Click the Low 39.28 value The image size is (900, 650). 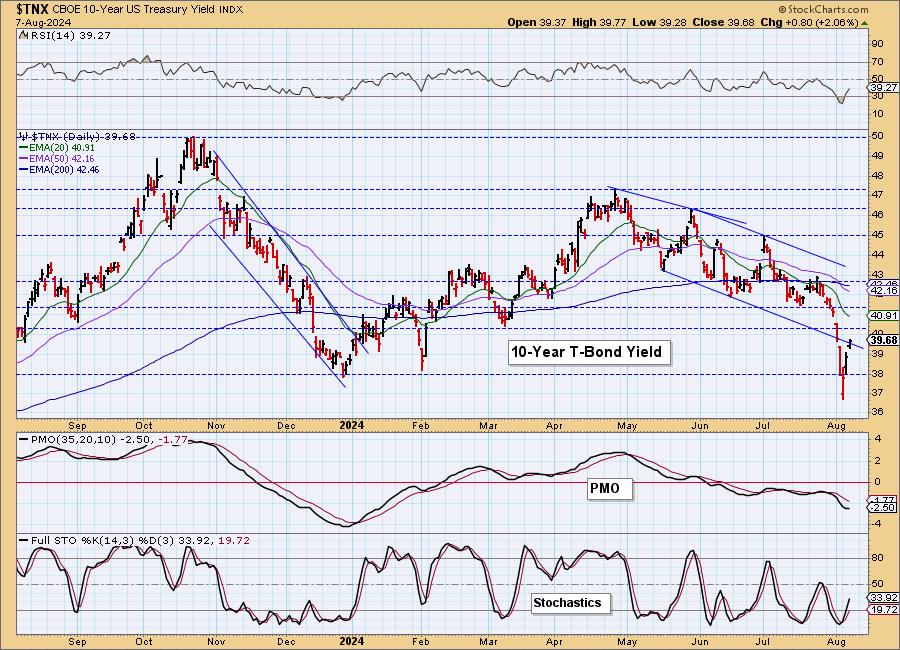(659, 22)
